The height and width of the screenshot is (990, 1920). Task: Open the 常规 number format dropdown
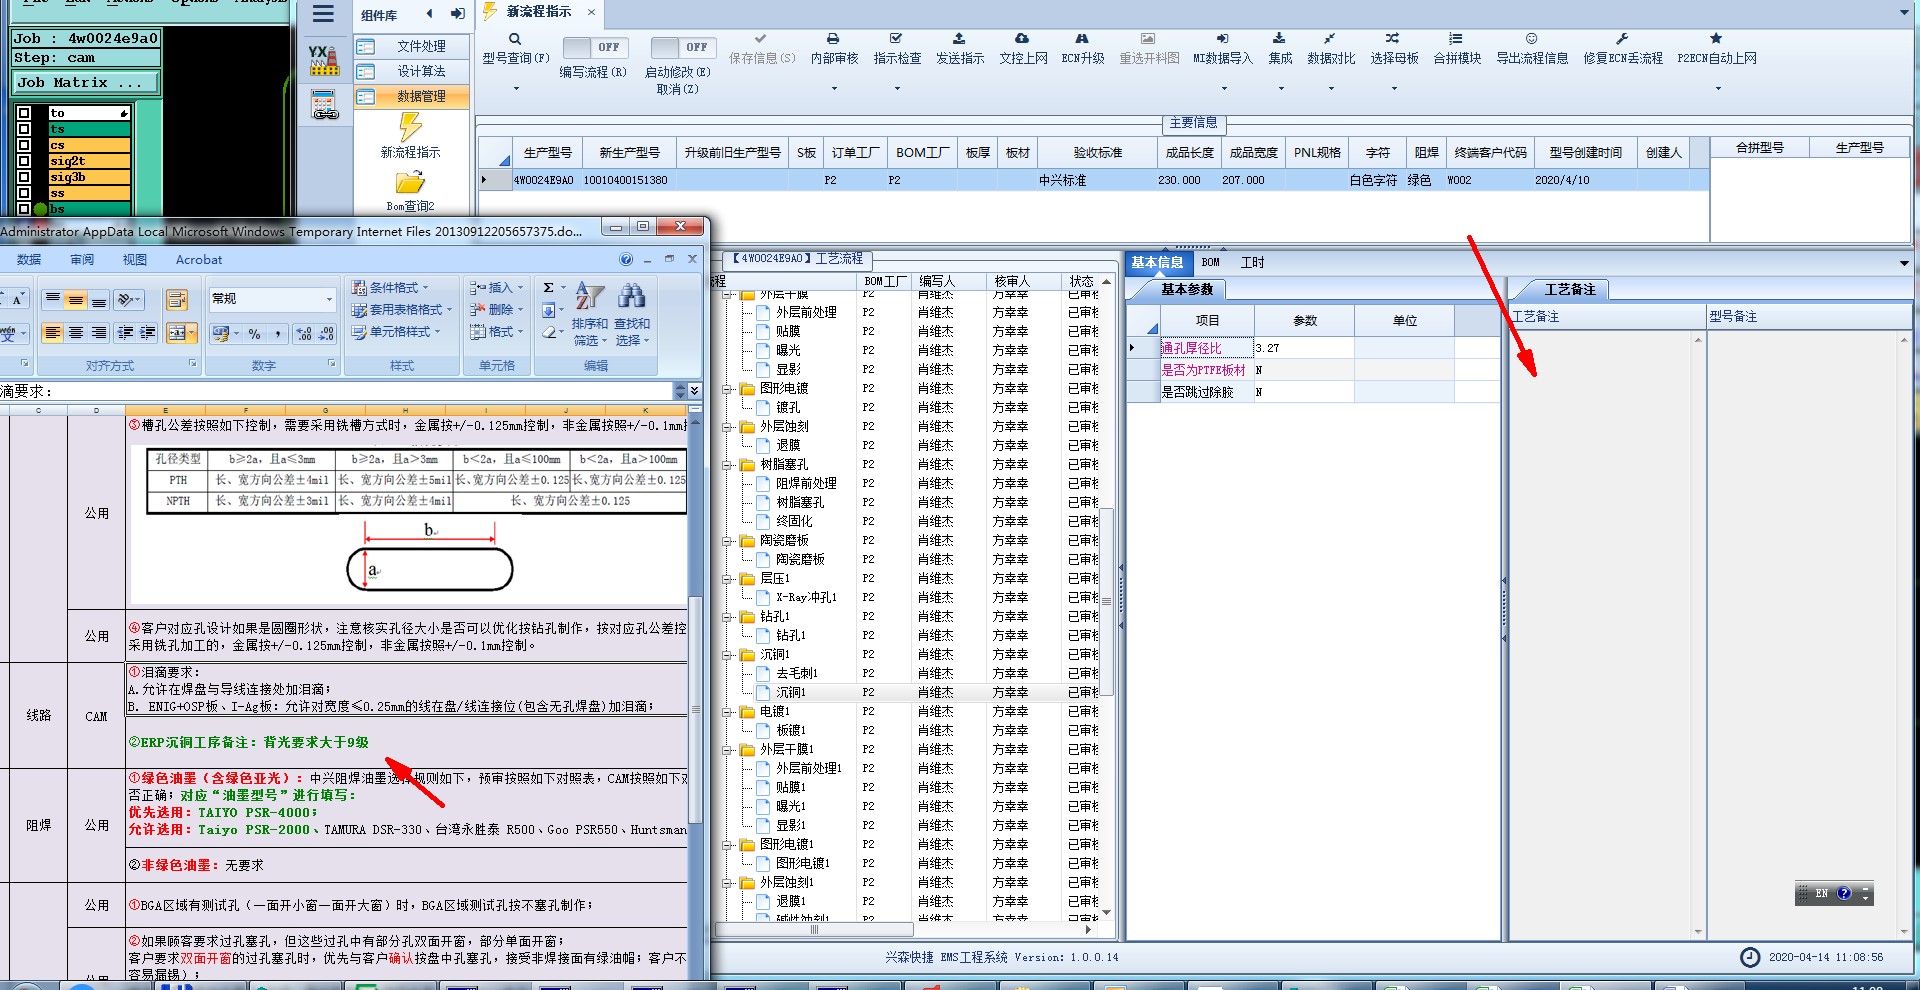329,299
